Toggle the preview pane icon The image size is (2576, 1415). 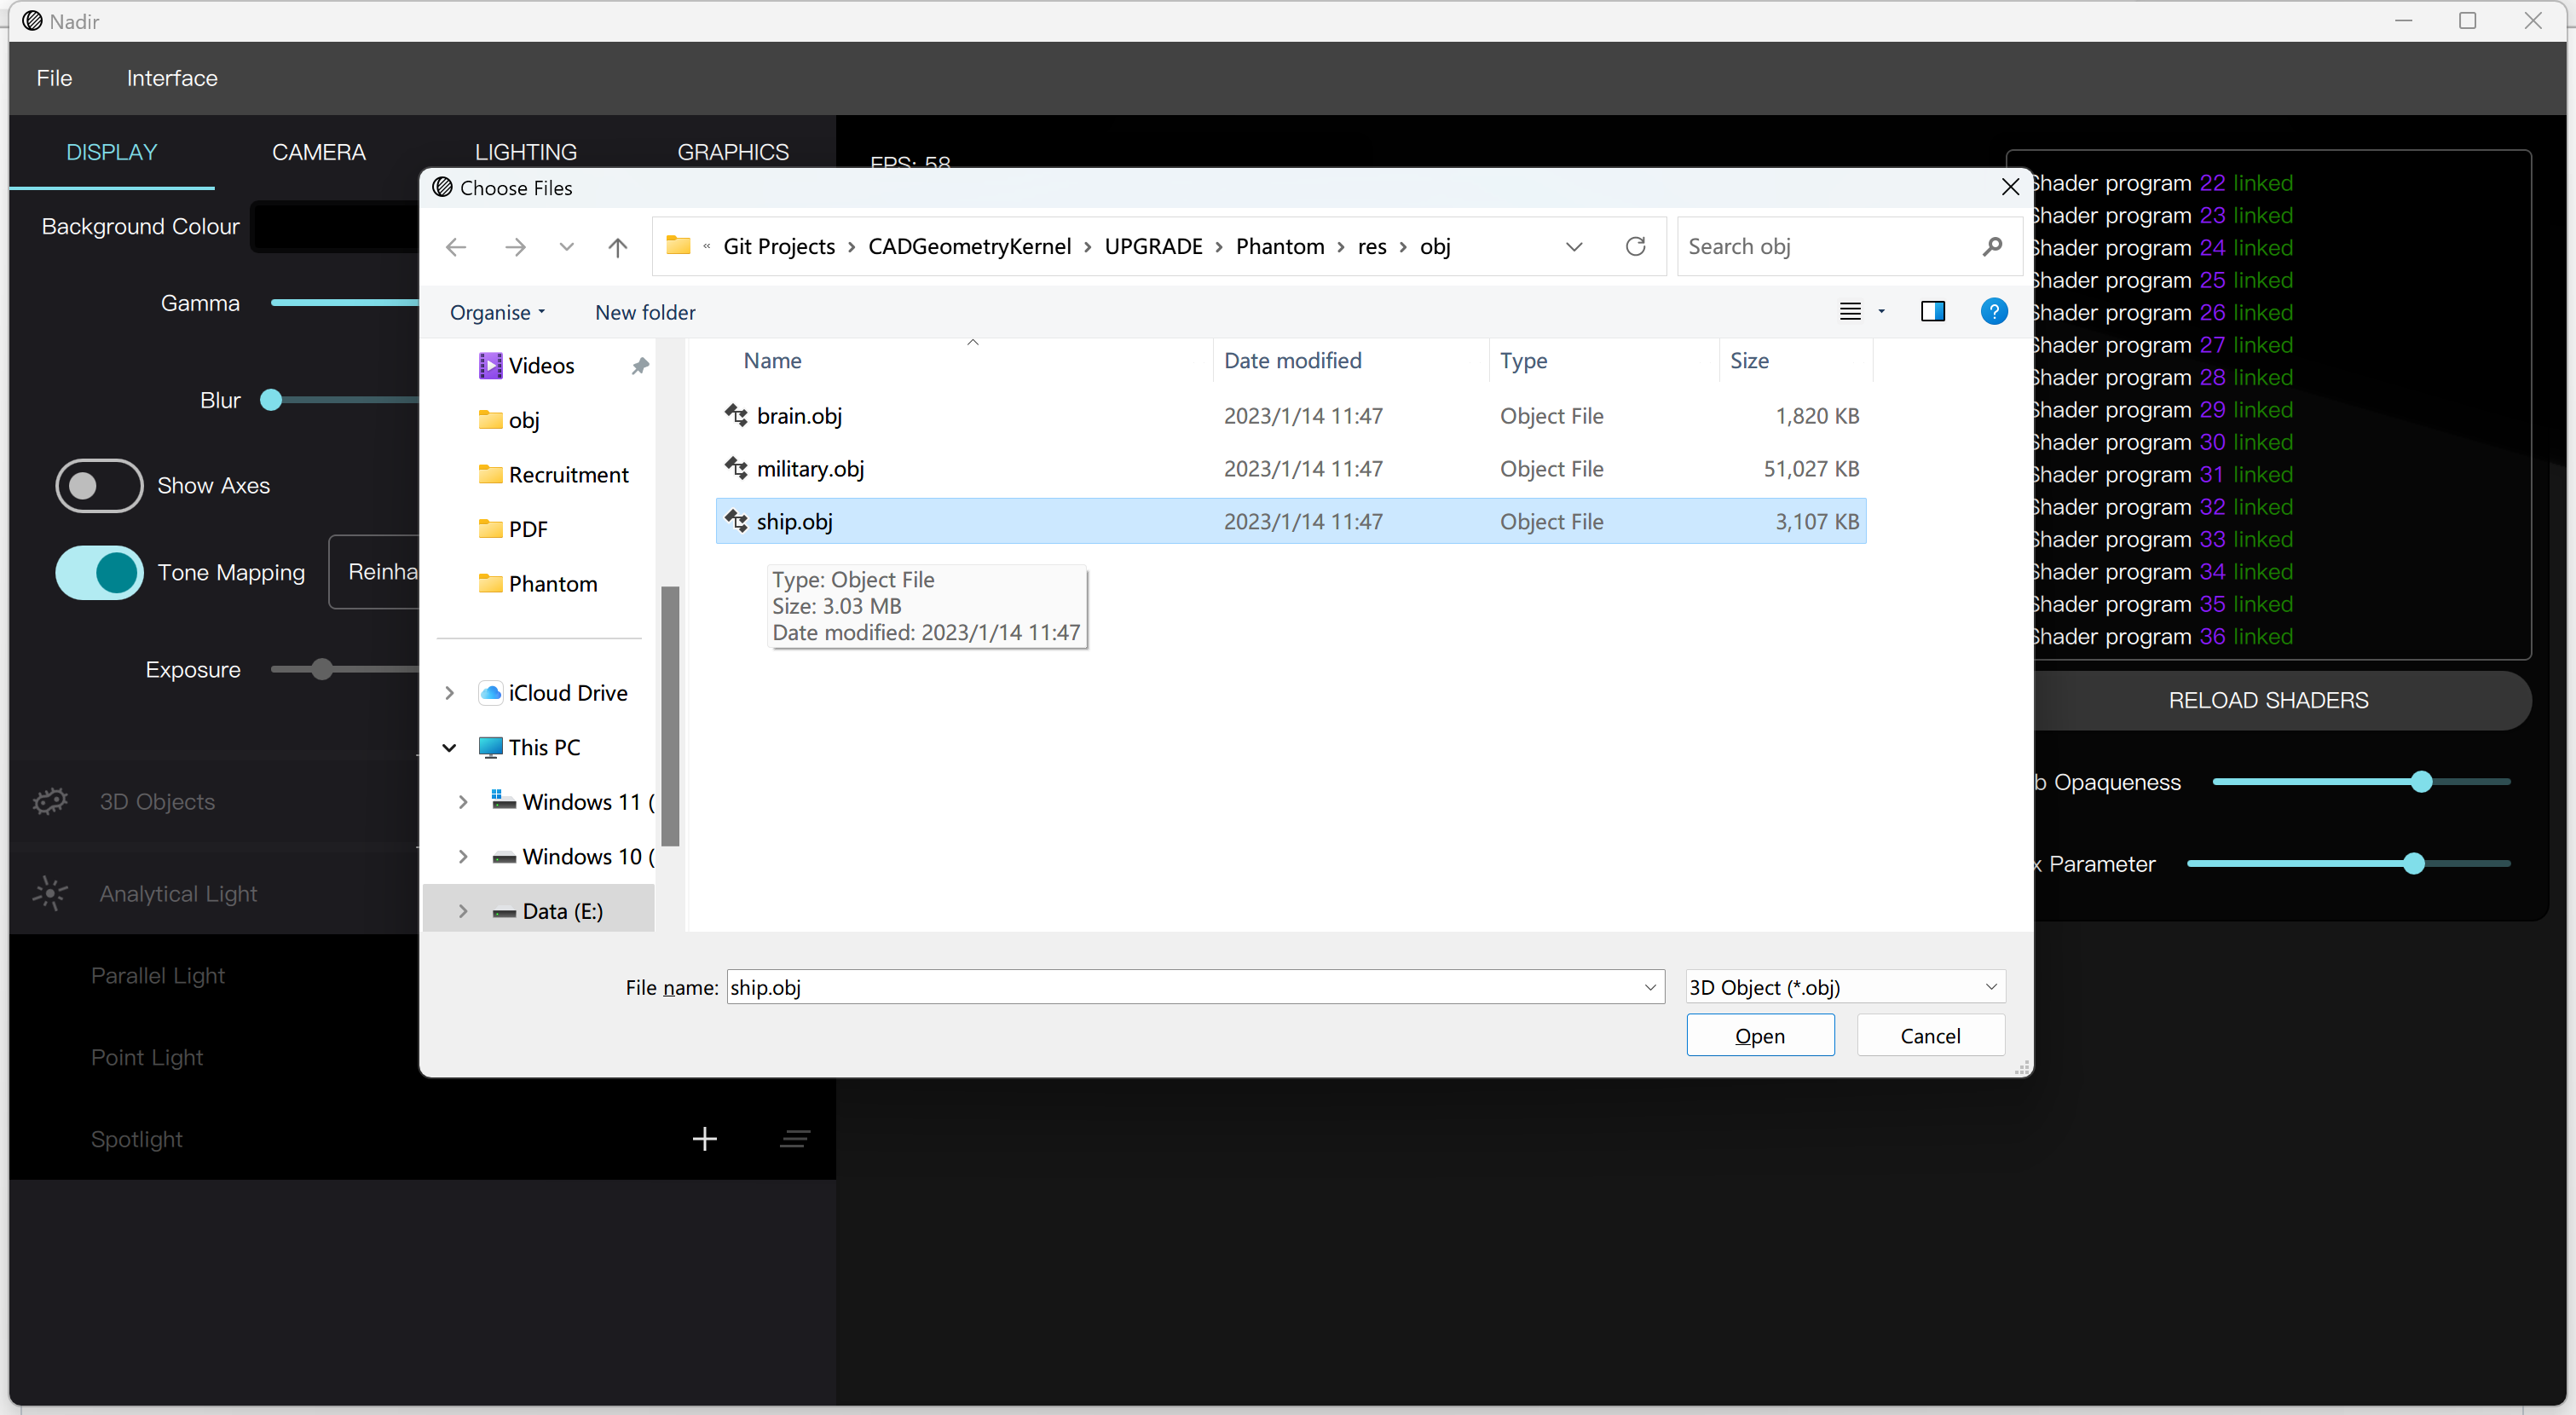pyautogui.click(x=1932, y=312)
